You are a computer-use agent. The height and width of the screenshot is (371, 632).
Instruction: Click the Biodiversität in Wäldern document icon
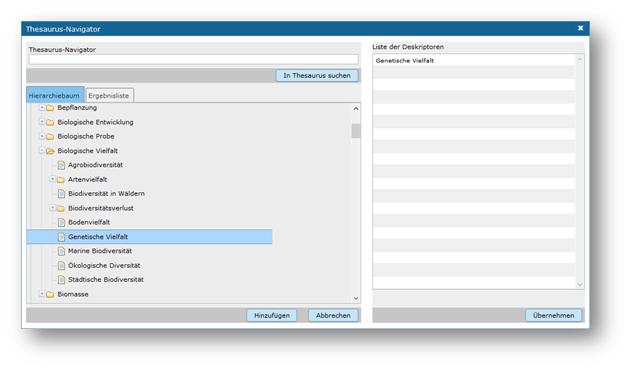(x=61, y=194)
